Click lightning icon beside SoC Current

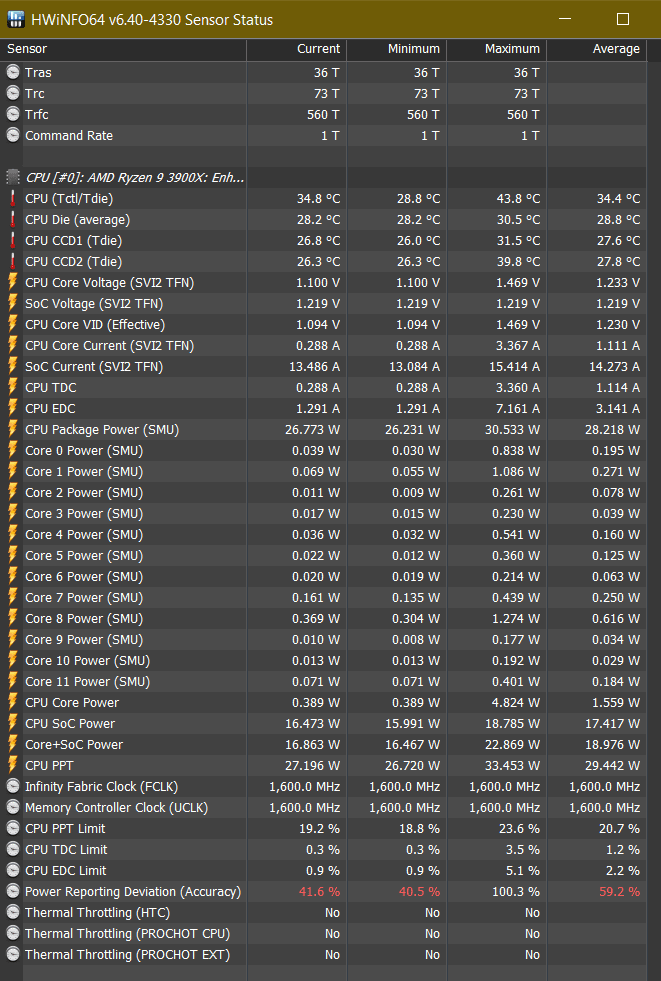(13, 366)
